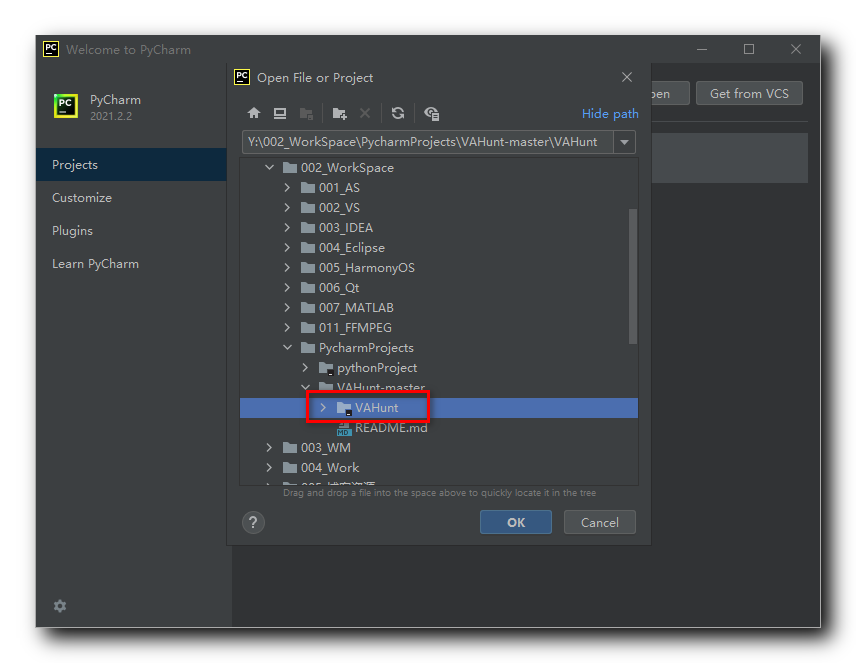Open the help question mark button
Viewport: 856px width, 663px height.
[253, 523]
